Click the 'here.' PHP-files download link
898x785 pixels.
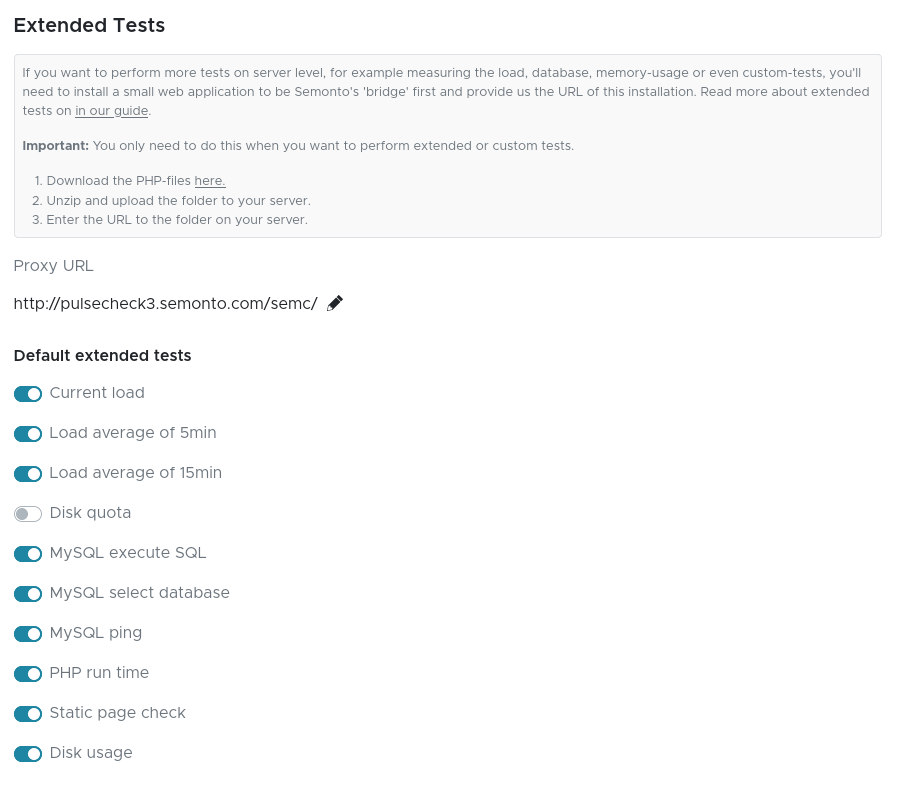[209, 181]
